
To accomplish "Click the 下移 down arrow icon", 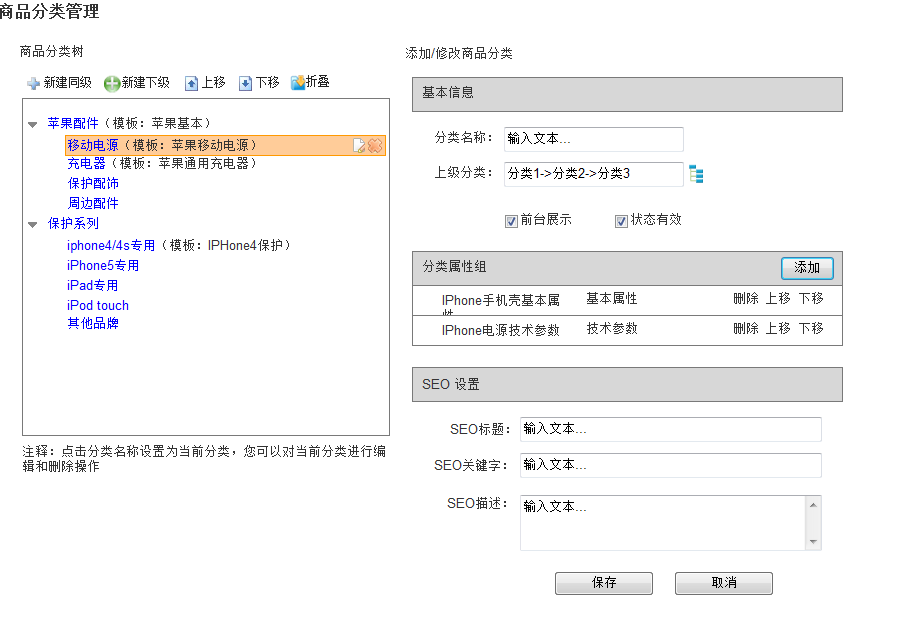I will (x=245, y=83).
